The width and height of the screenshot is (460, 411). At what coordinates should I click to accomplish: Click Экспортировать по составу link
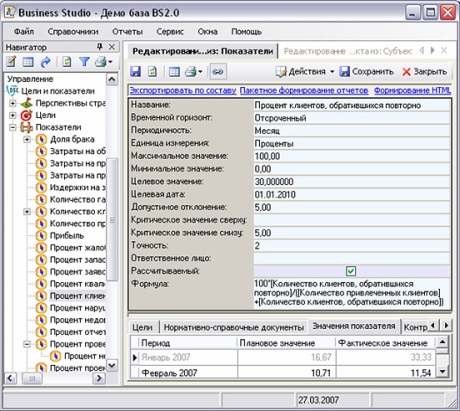pyautogui.click(x=183, y=90)
